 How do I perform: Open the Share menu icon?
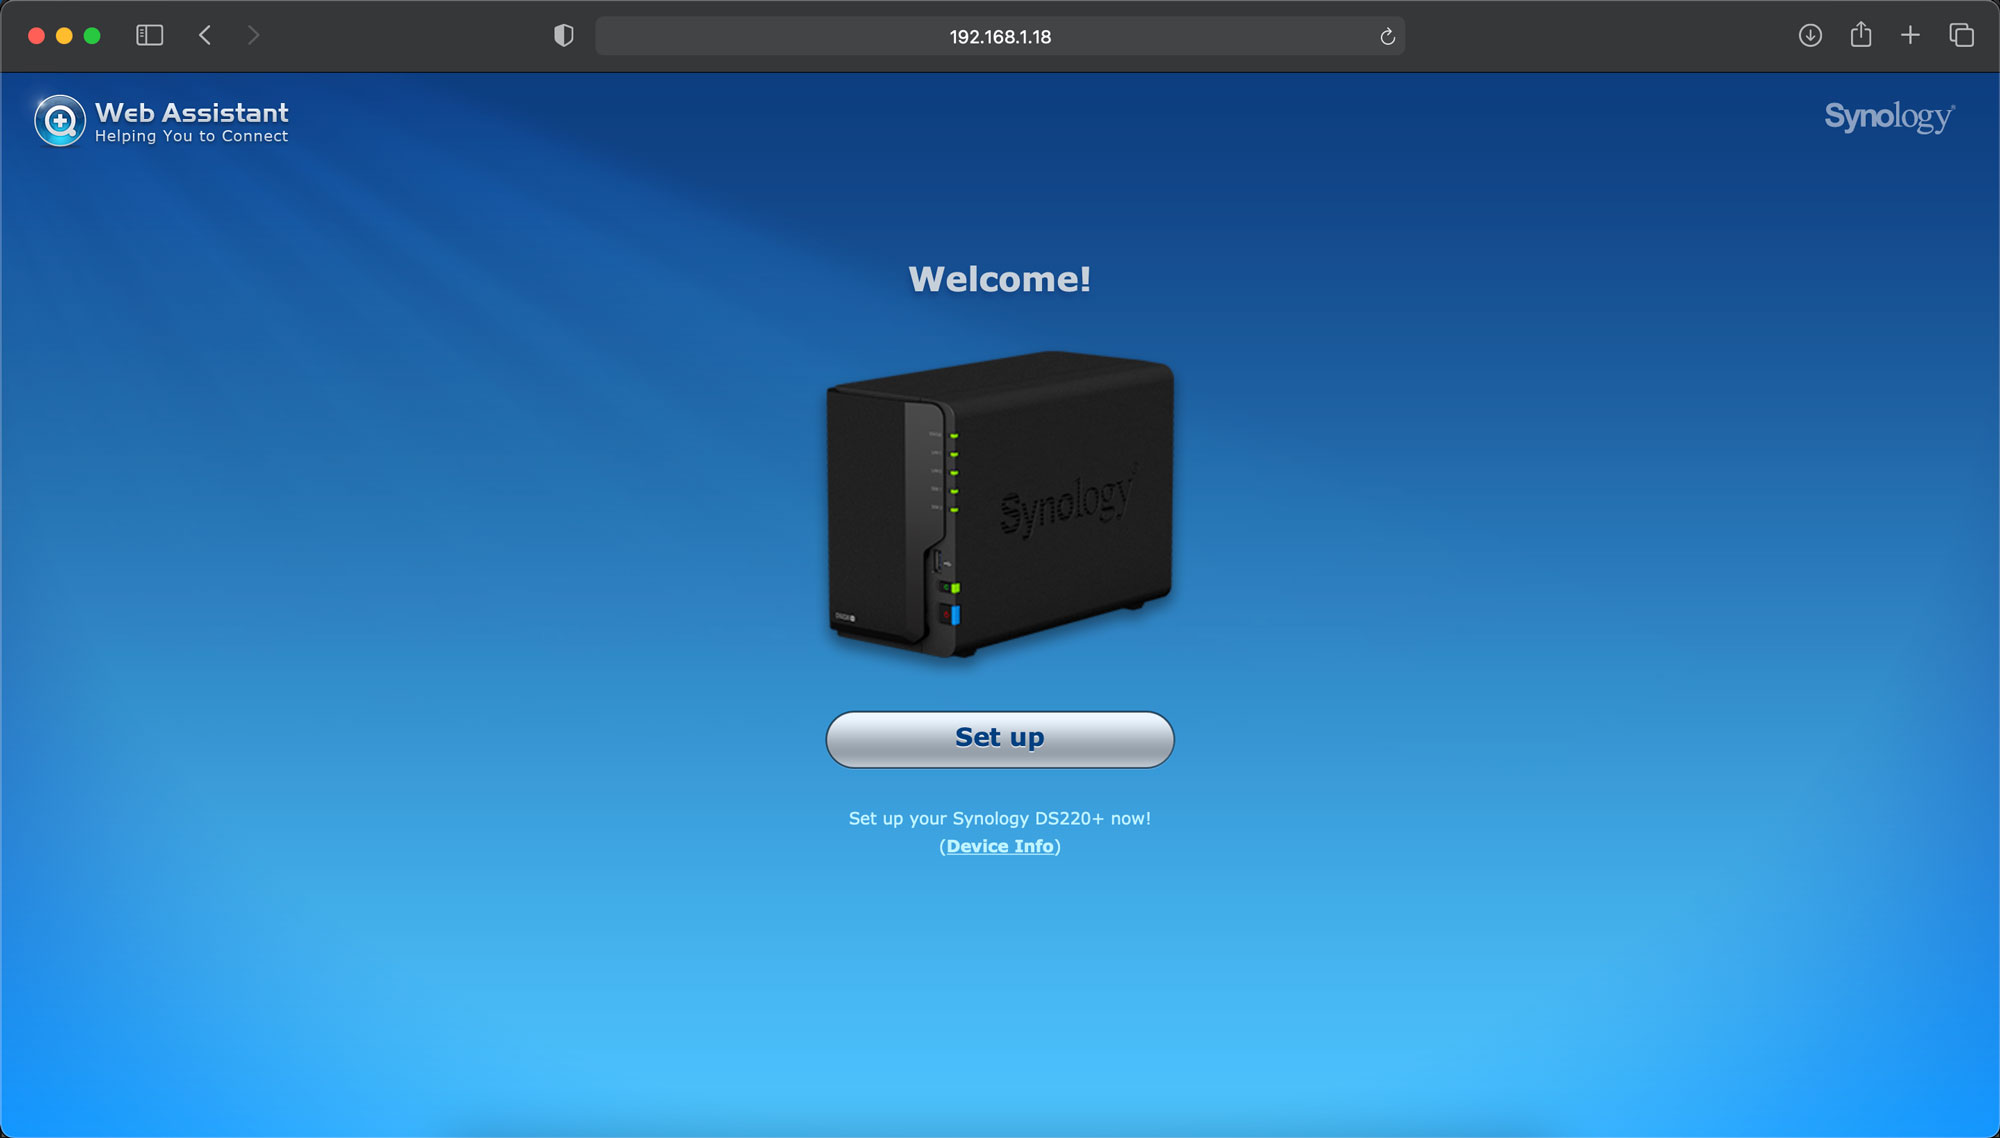(1861, 35)
